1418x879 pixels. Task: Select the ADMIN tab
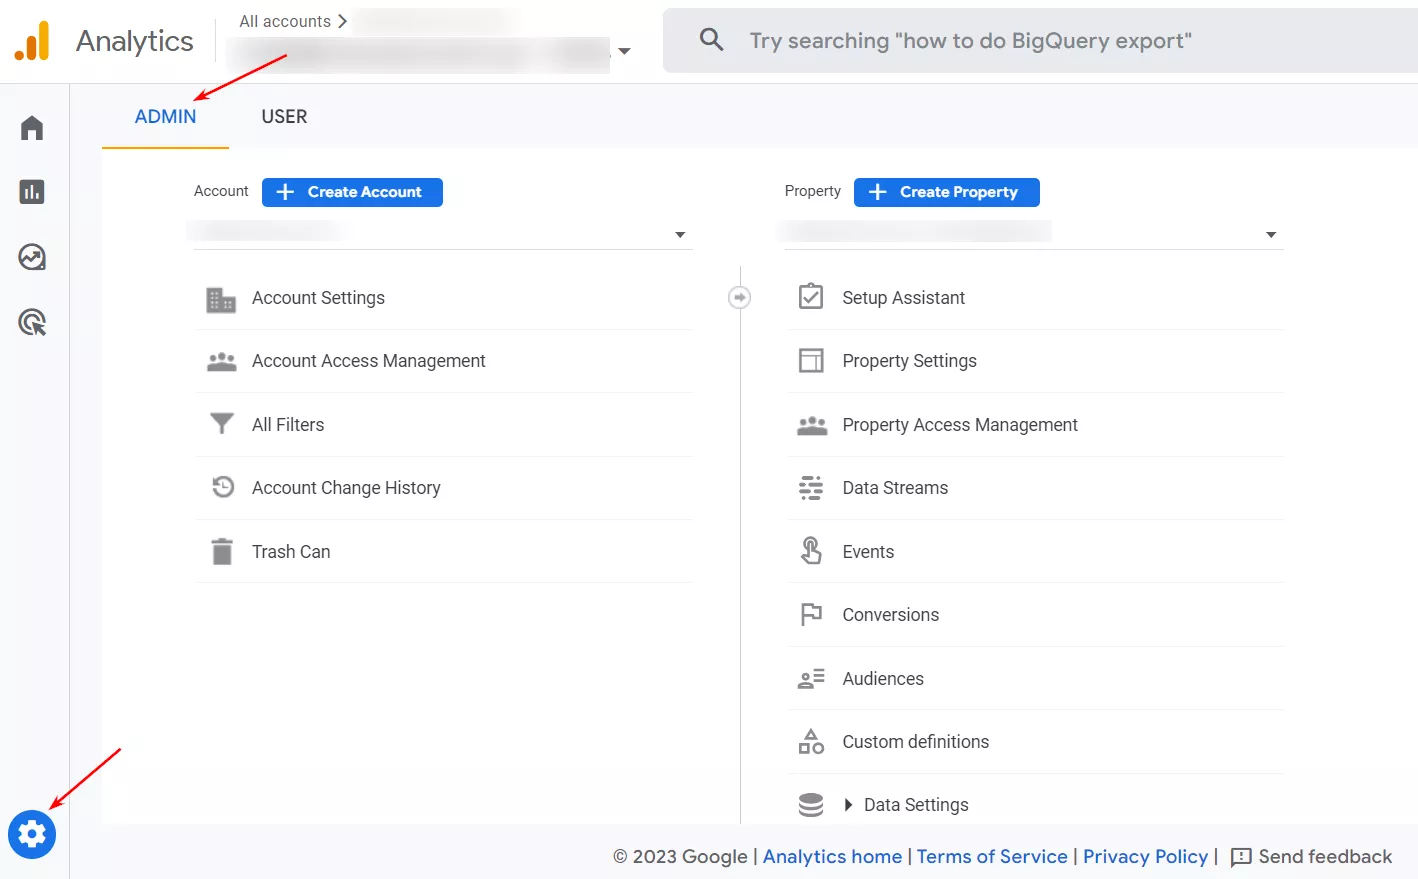[x=165, y=116]
